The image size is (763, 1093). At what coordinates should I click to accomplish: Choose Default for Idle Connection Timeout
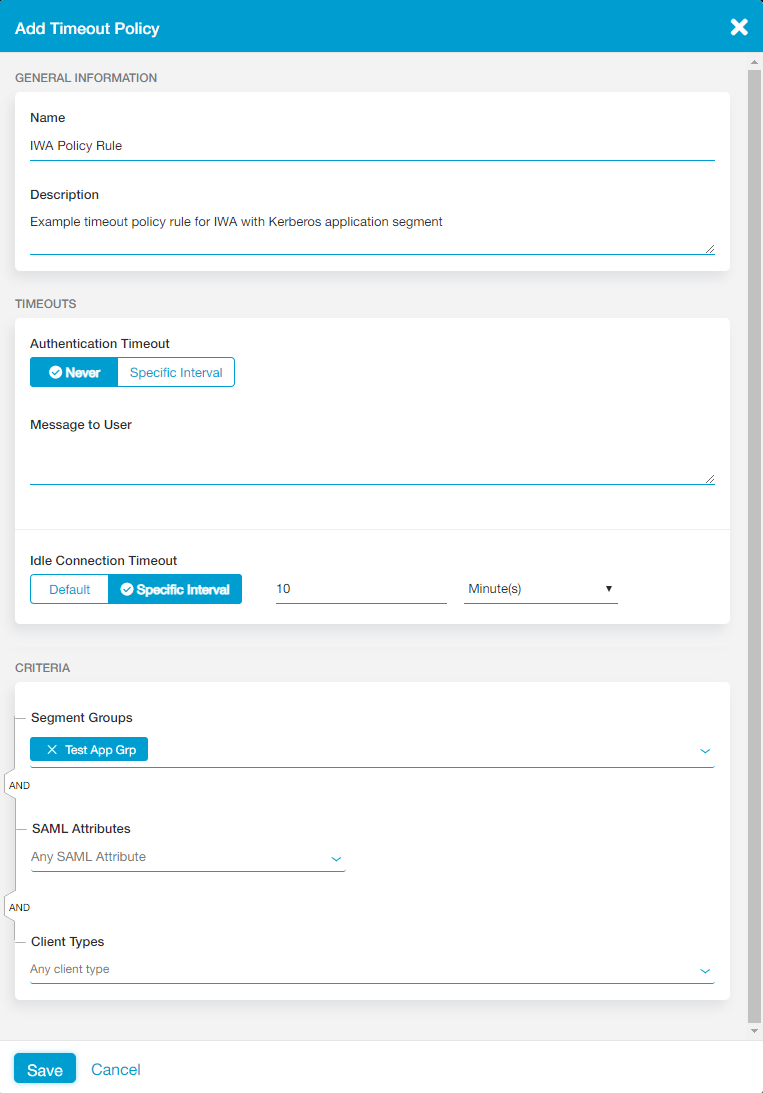(70, 590)
